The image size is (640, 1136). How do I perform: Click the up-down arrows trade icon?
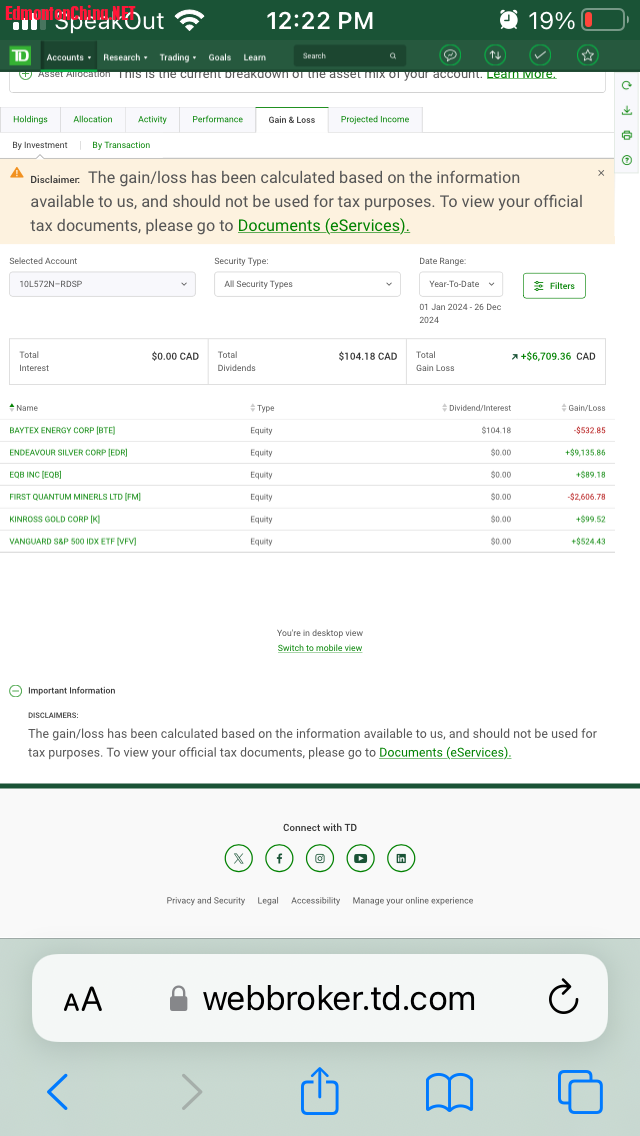(494, 56)
